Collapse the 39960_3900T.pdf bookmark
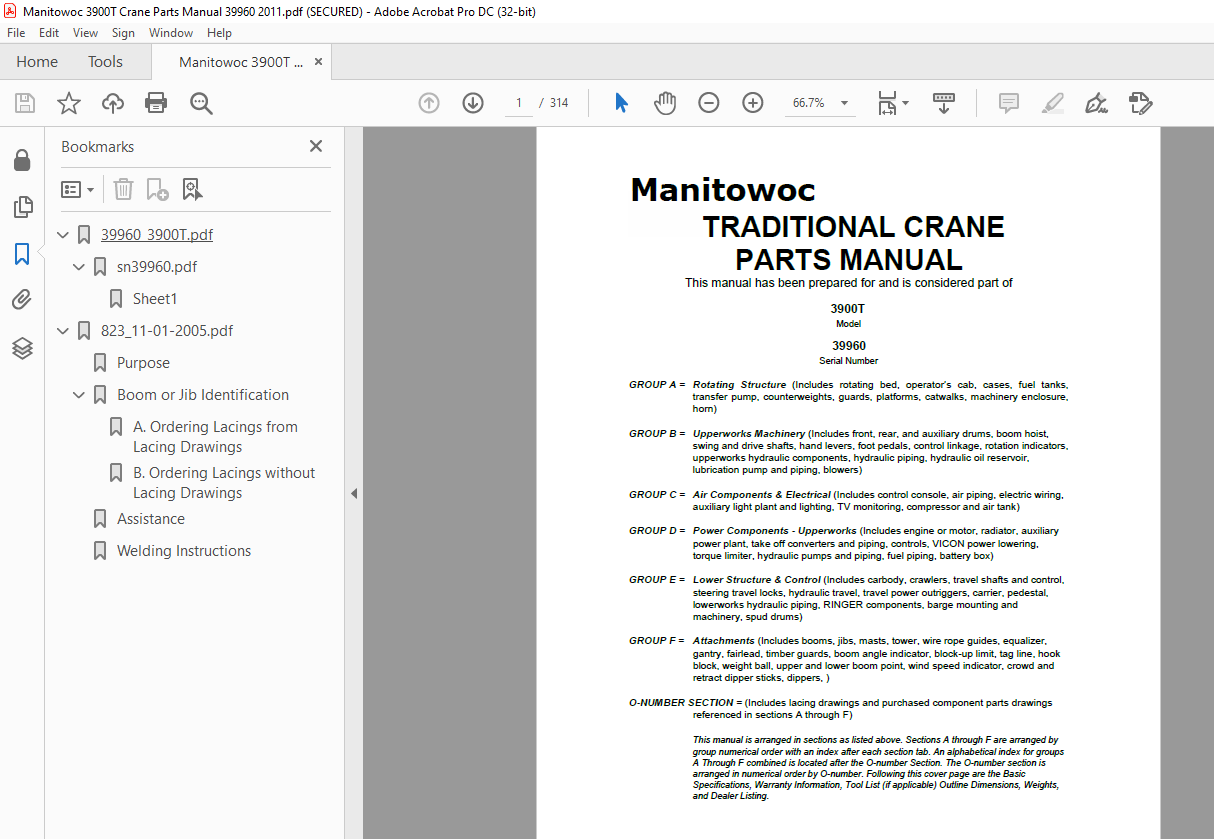1214x839 pixels. (x=63, y=235)
